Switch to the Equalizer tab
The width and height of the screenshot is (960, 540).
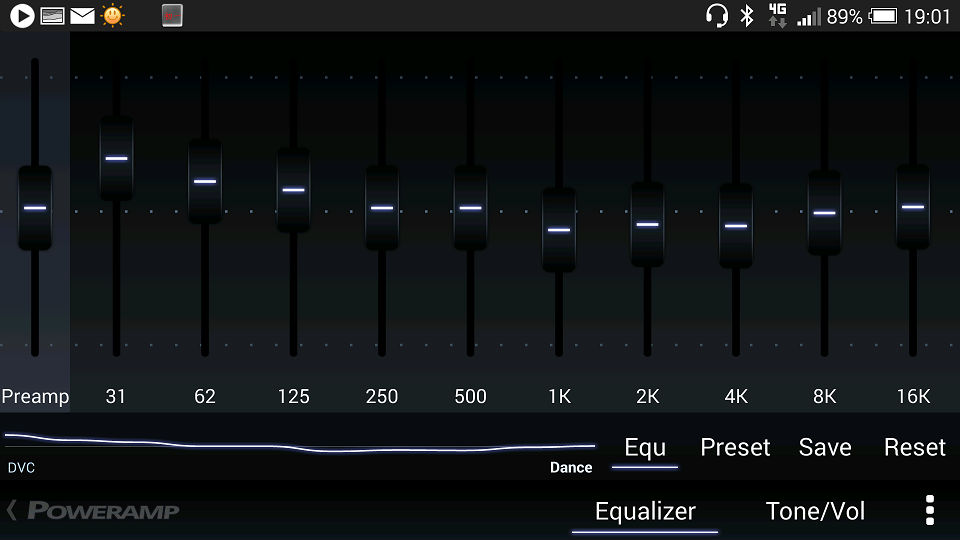pyautogui.click(x=645, y=512)
